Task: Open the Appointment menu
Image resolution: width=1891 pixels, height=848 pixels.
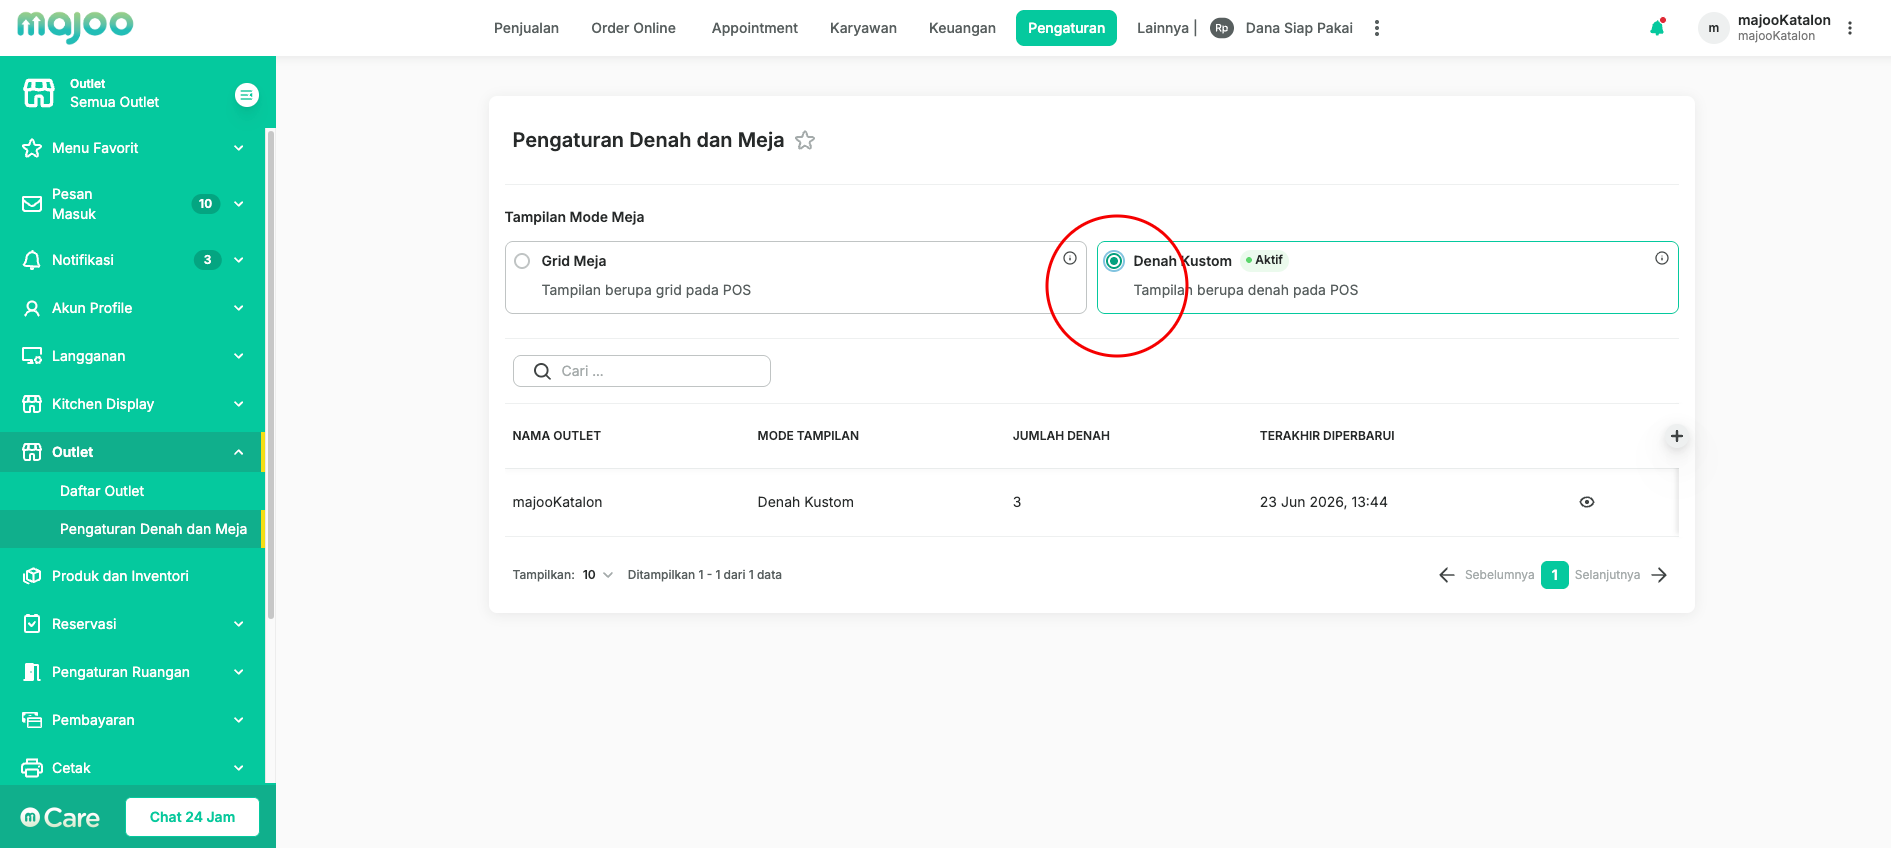Action: [x=755, y=28]
